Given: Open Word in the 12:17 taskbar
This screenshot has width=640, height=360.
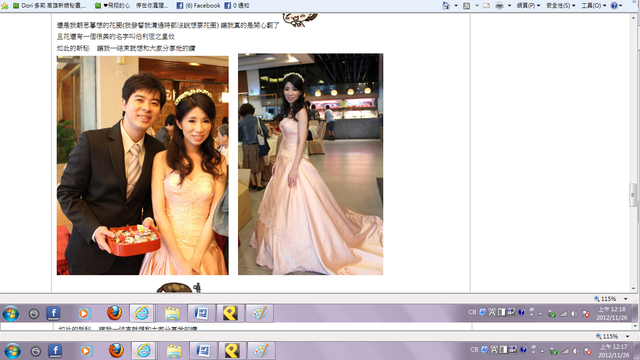Looking at the screenshot, I should [203, 351].
